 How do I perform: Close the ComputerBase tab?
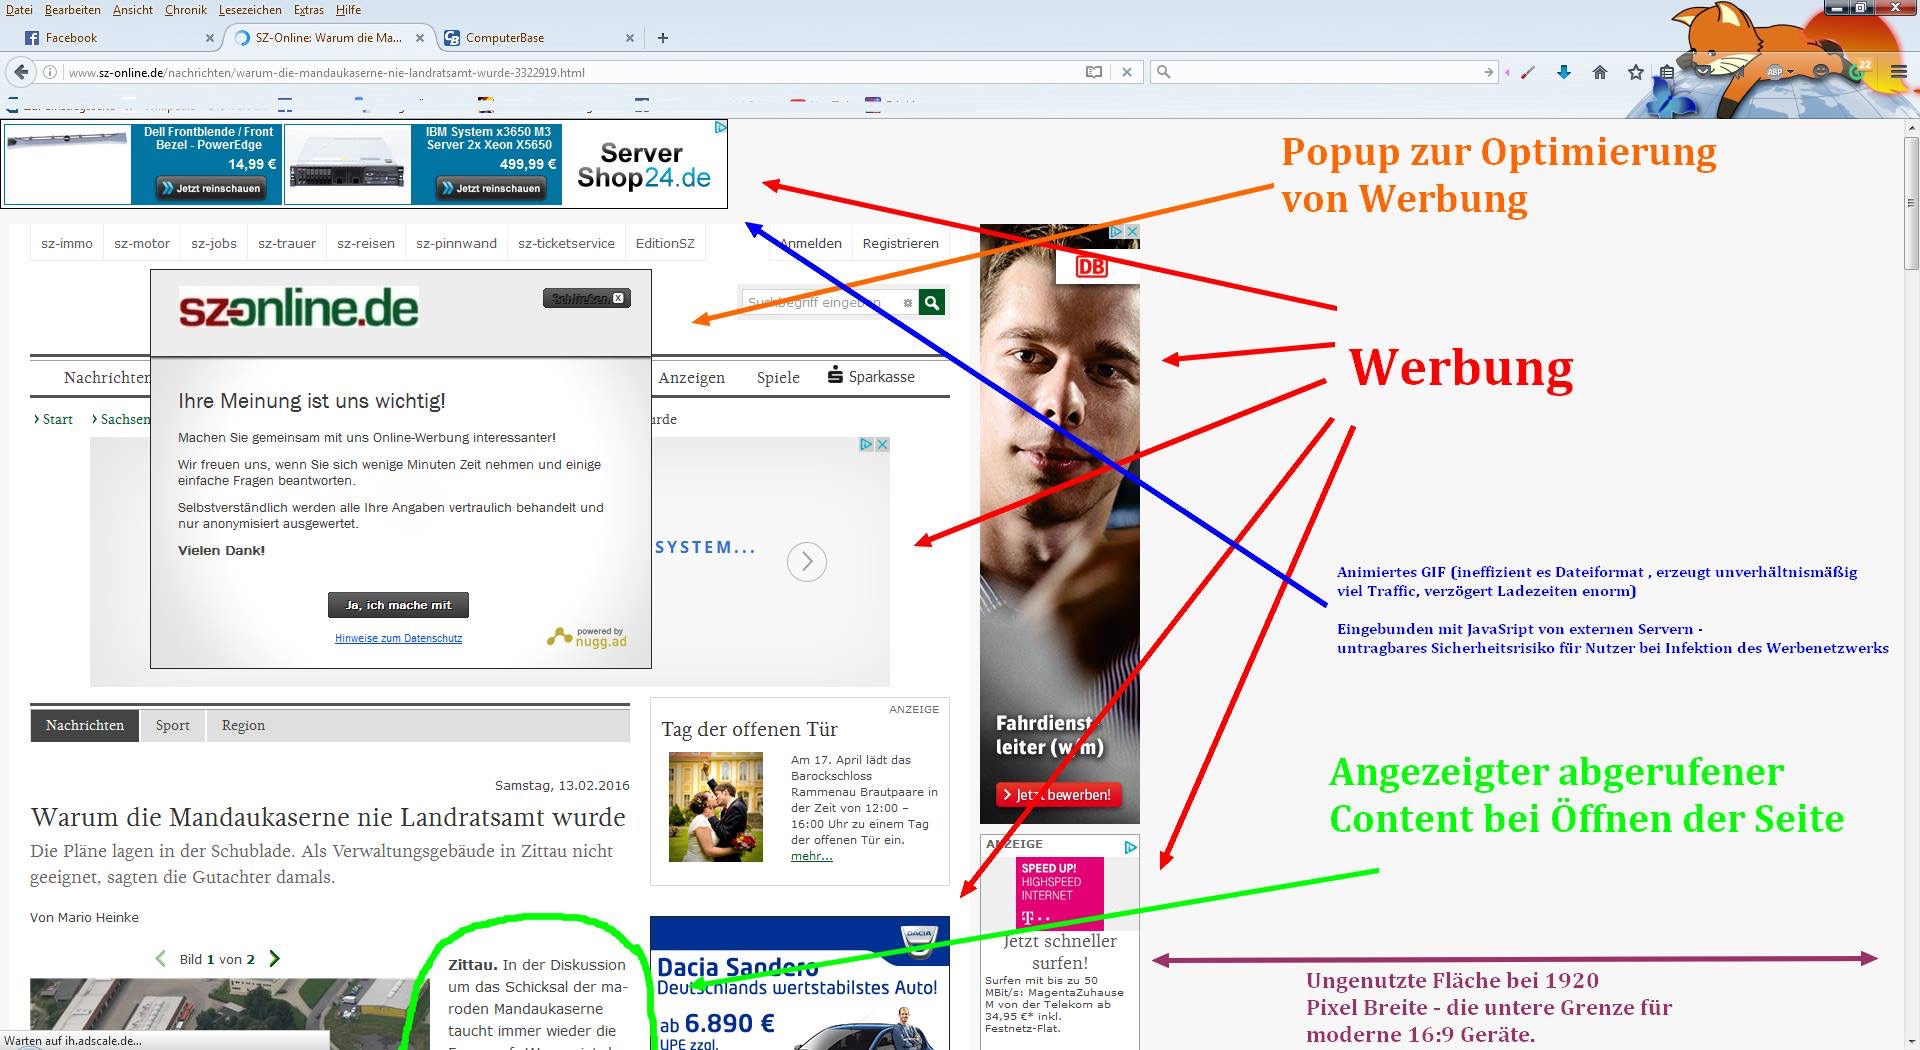click(x=630, y=38)
